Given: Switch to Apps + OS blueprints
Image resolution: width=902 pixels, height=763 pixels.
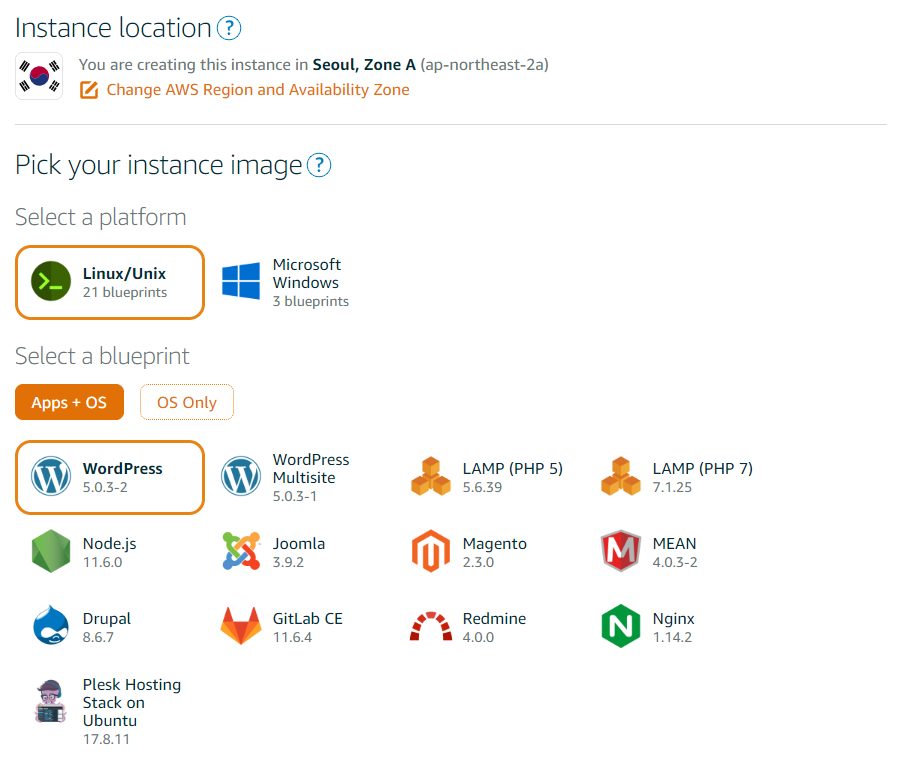Looking at the screenshot, I should point(69,402).
